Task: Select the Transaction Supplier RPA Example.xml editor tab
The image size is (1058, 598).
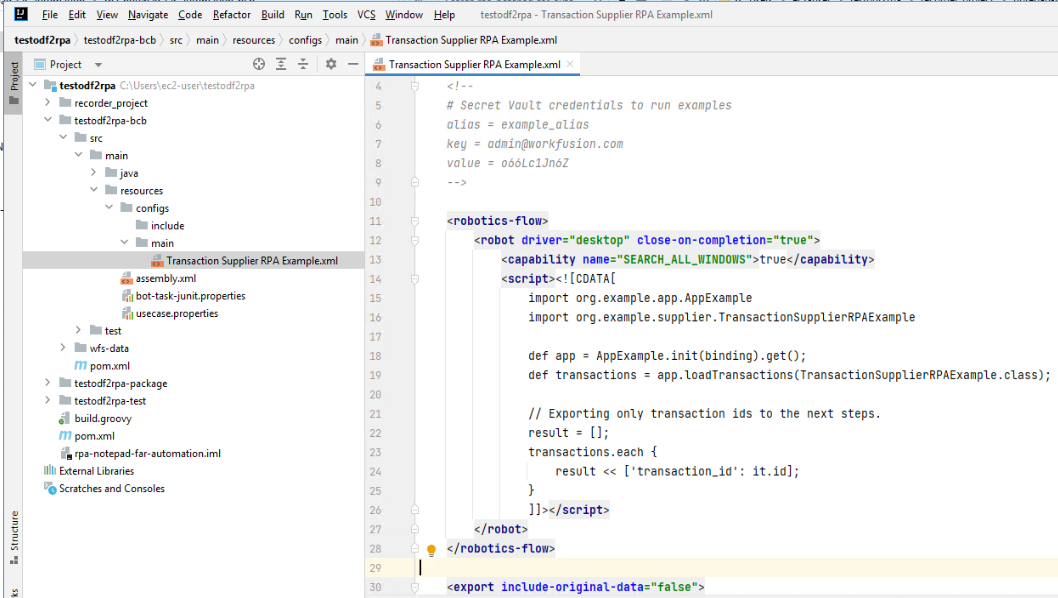Action: [474, 64]
